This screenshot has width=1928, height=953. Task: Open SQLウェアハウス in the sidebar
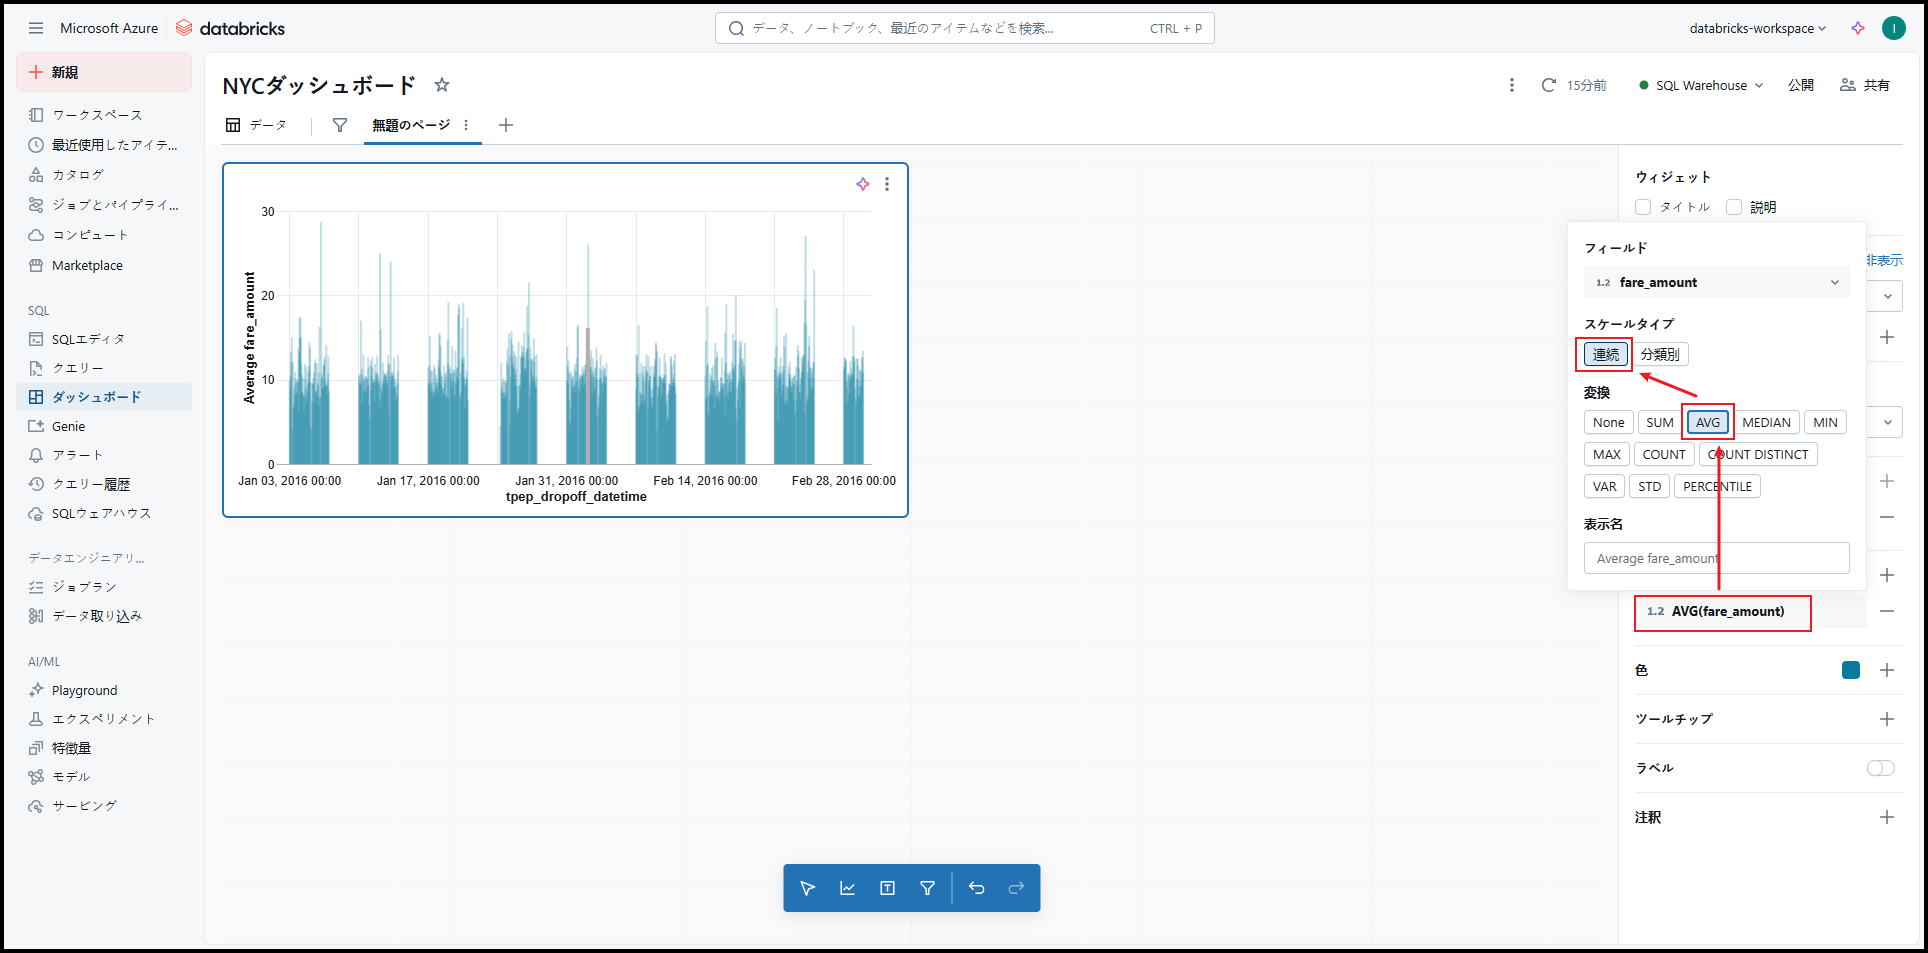click(104, 513)
